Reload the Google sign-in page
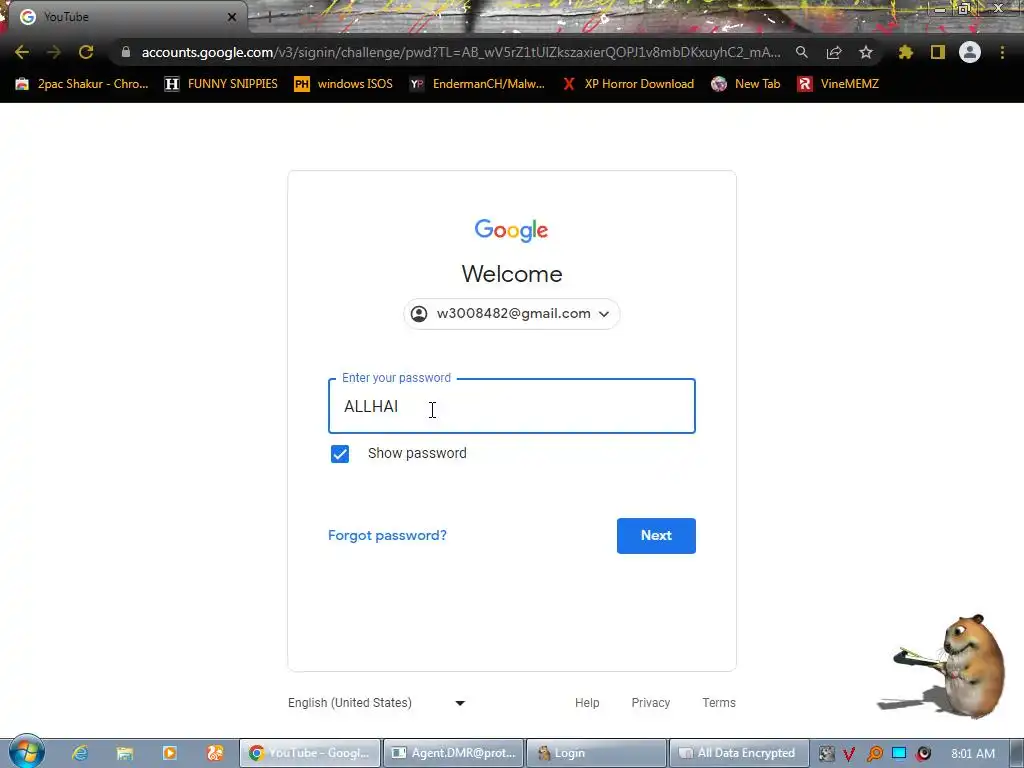The width and height of the screenshot is (1024, 768). 86,52
